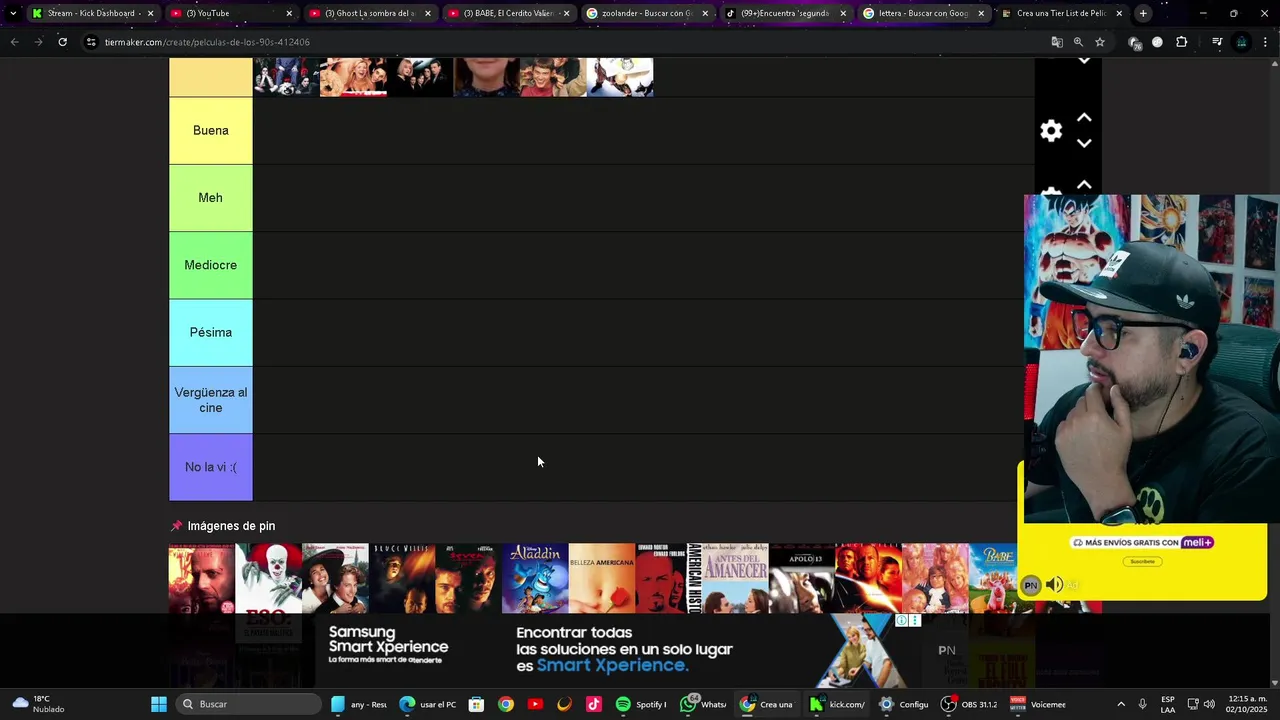Open Microsoft Edge usar el PC window
The width and height of the screenshot is (1280, 720).
pos(427,704)
